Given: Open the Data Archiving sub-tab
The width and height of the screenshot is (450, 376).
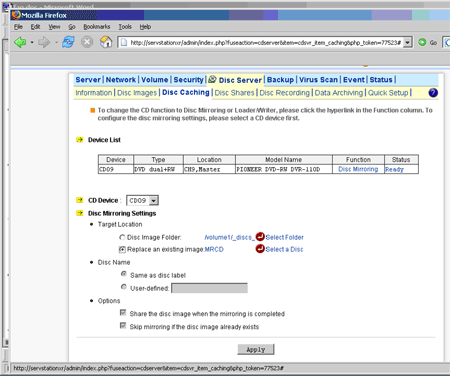Looking at the screenshot, I should coord(339,93).
